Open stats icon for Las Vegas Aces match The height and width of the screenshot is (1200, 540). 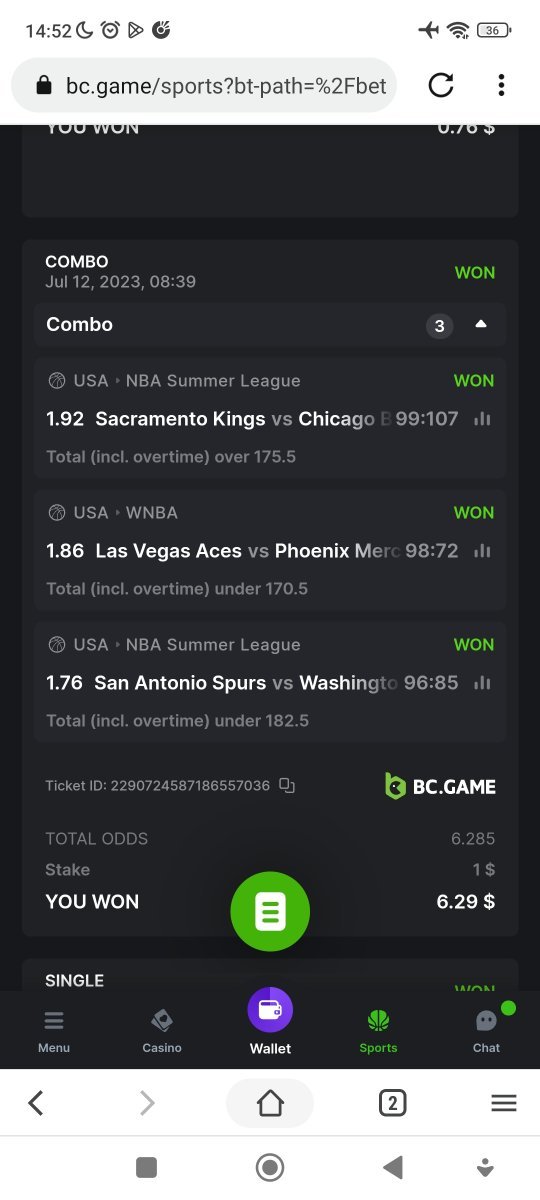click(483, 551)
